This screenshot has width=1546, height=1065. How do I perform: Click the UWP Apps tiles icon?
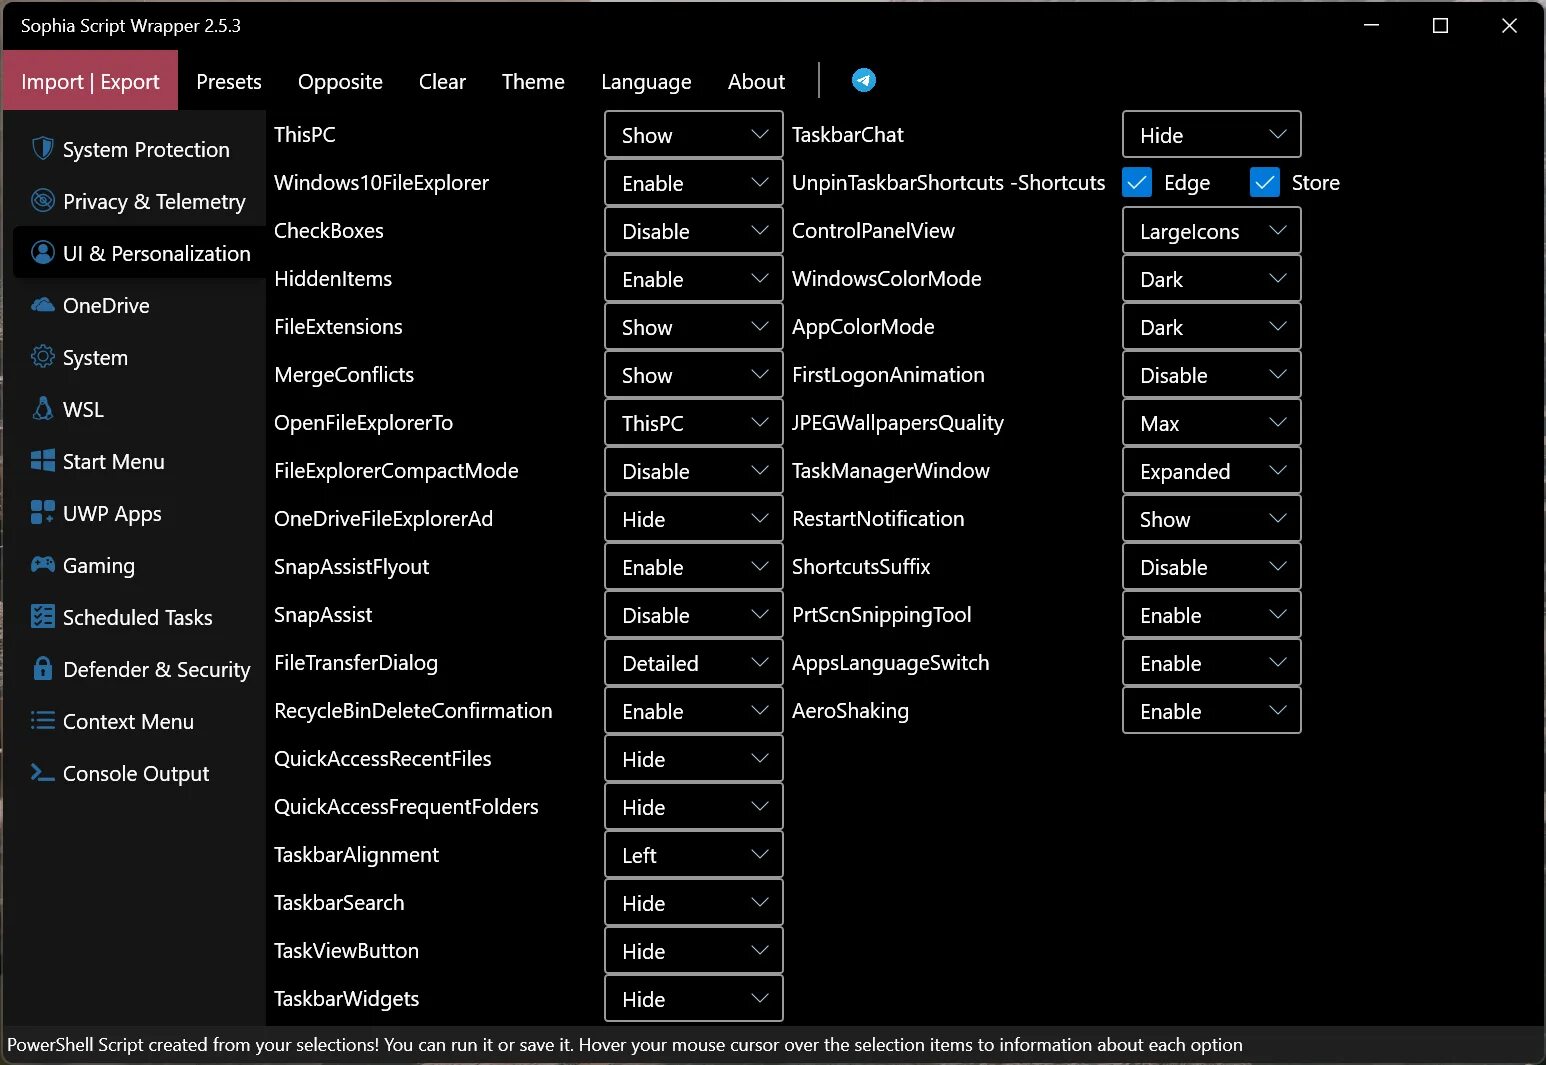[x=42, y=512]
